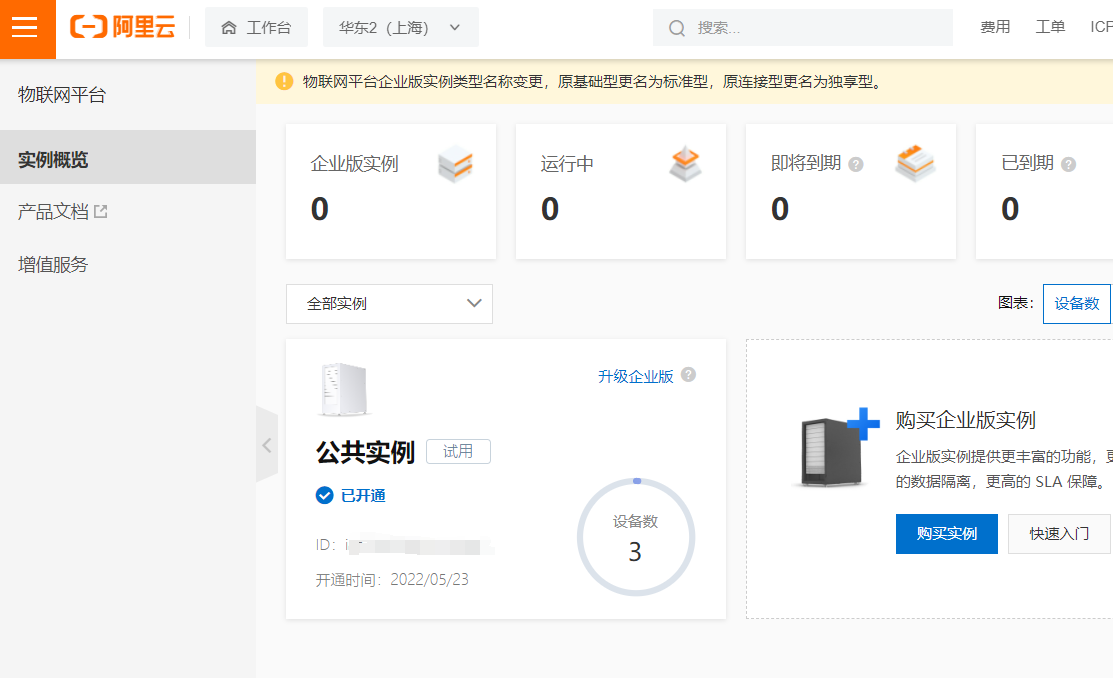Collapse the left sidebar with arrow handle

[x=266, y=445]
